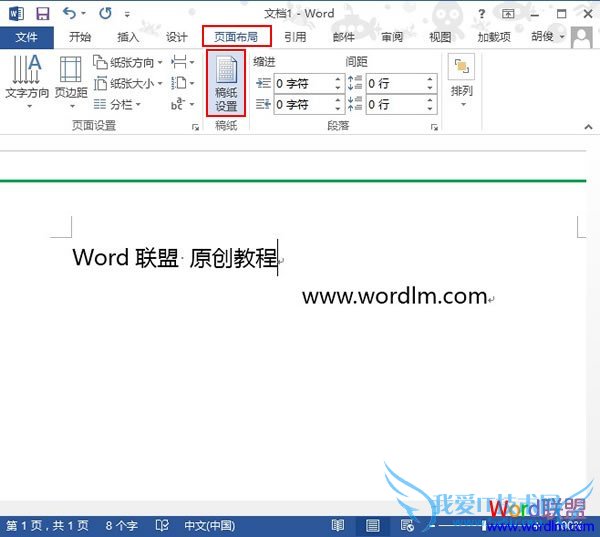Click the proofing check icon in status bar
The width and height of the screenshot is (600, 537).
pyautogui.click(x=160, y=526)
